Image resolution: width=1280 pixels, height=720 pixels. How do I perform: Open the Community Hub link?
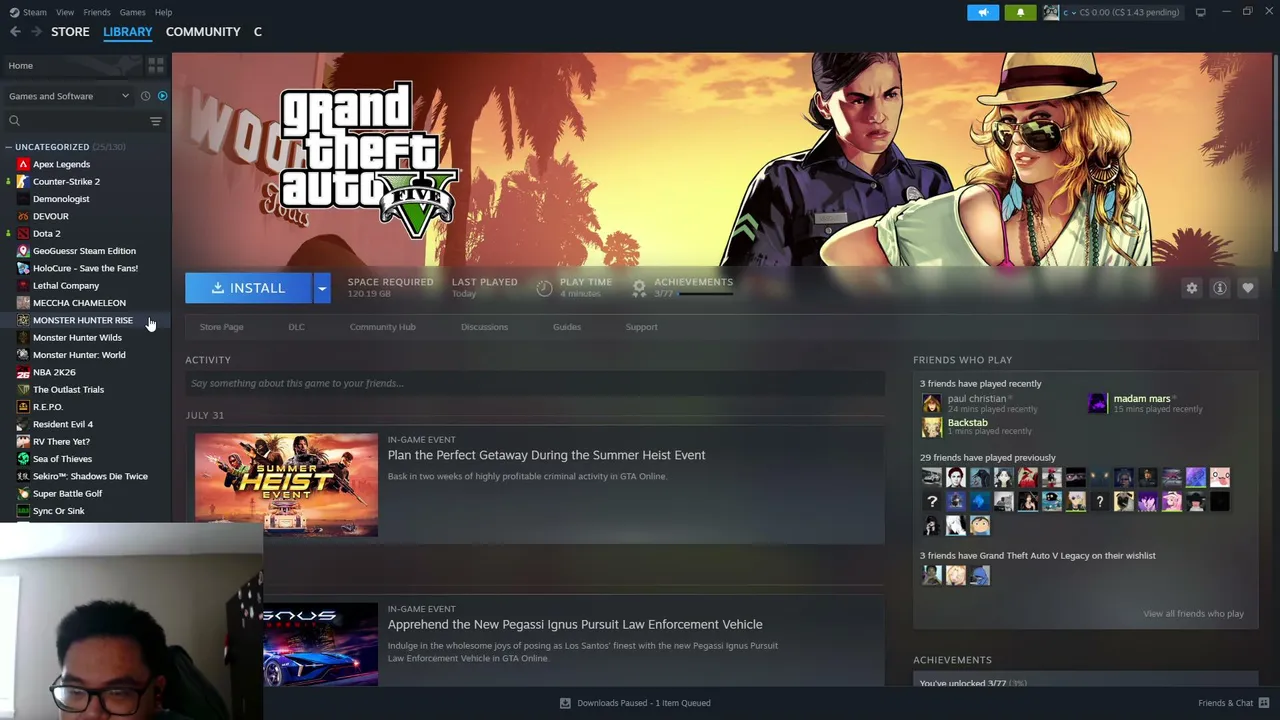pyautogui.click(x=382, y=327)
